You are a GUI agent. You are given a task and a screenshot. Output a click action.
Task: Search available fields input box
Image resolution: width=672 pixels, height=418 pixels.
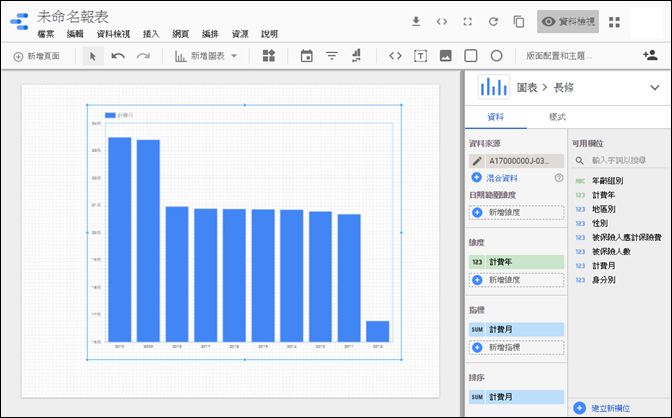(x=619, y=160)
